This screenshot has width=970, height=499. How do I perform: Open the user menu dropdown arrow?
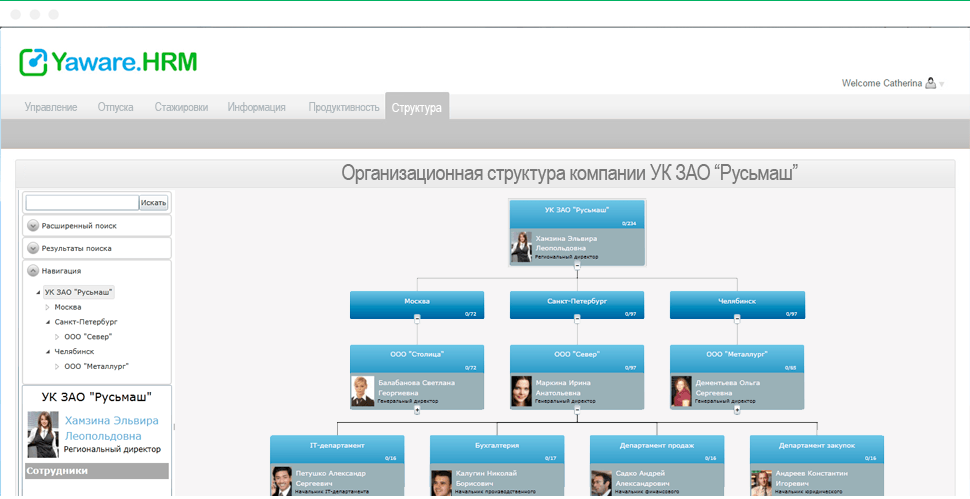(x=942, y=84)
